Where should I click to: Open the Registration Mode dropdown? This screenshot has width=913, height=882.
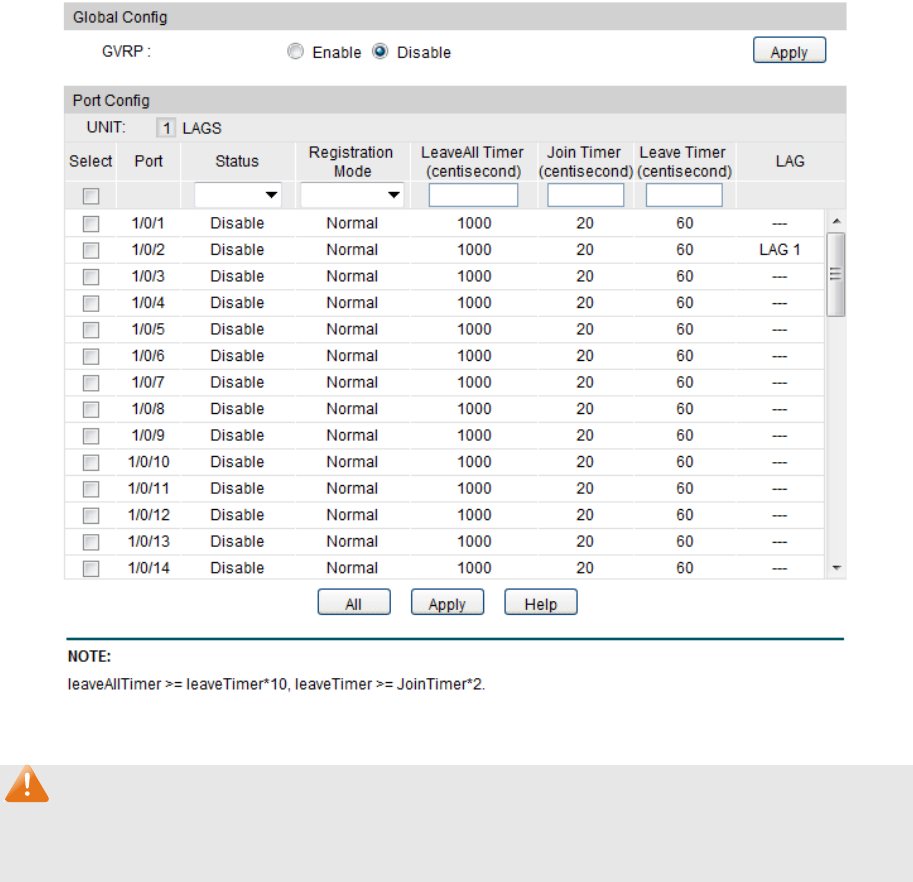click(x=352, y=195)
